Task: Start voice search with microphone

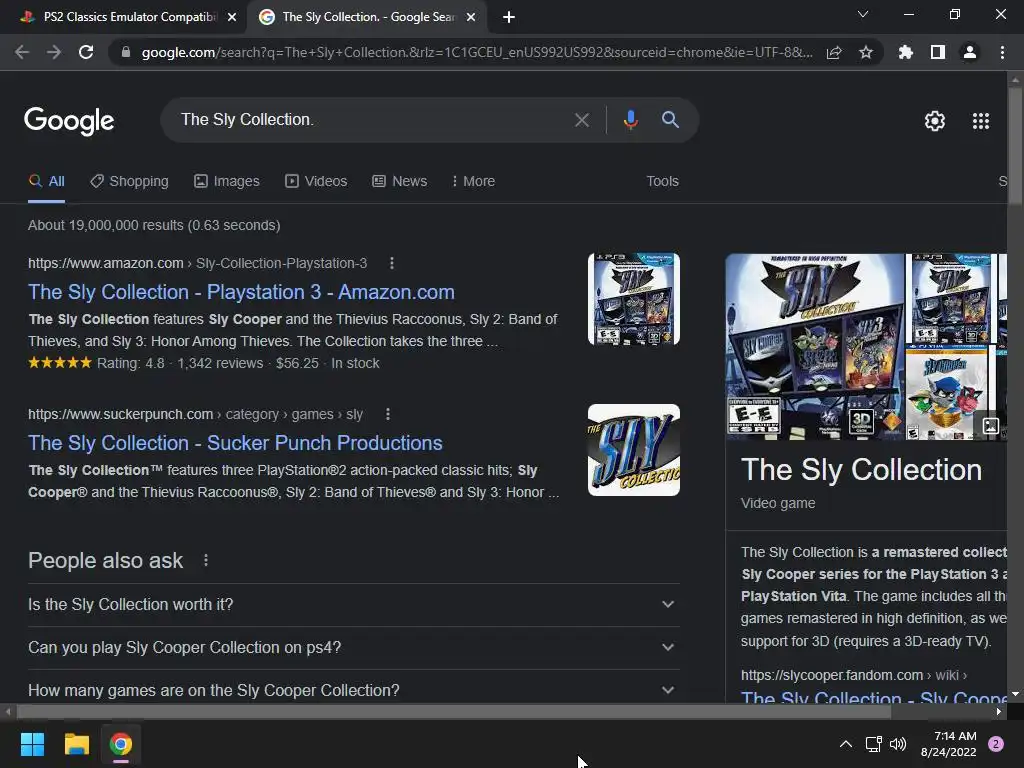Action: click(x=630, y=120)
